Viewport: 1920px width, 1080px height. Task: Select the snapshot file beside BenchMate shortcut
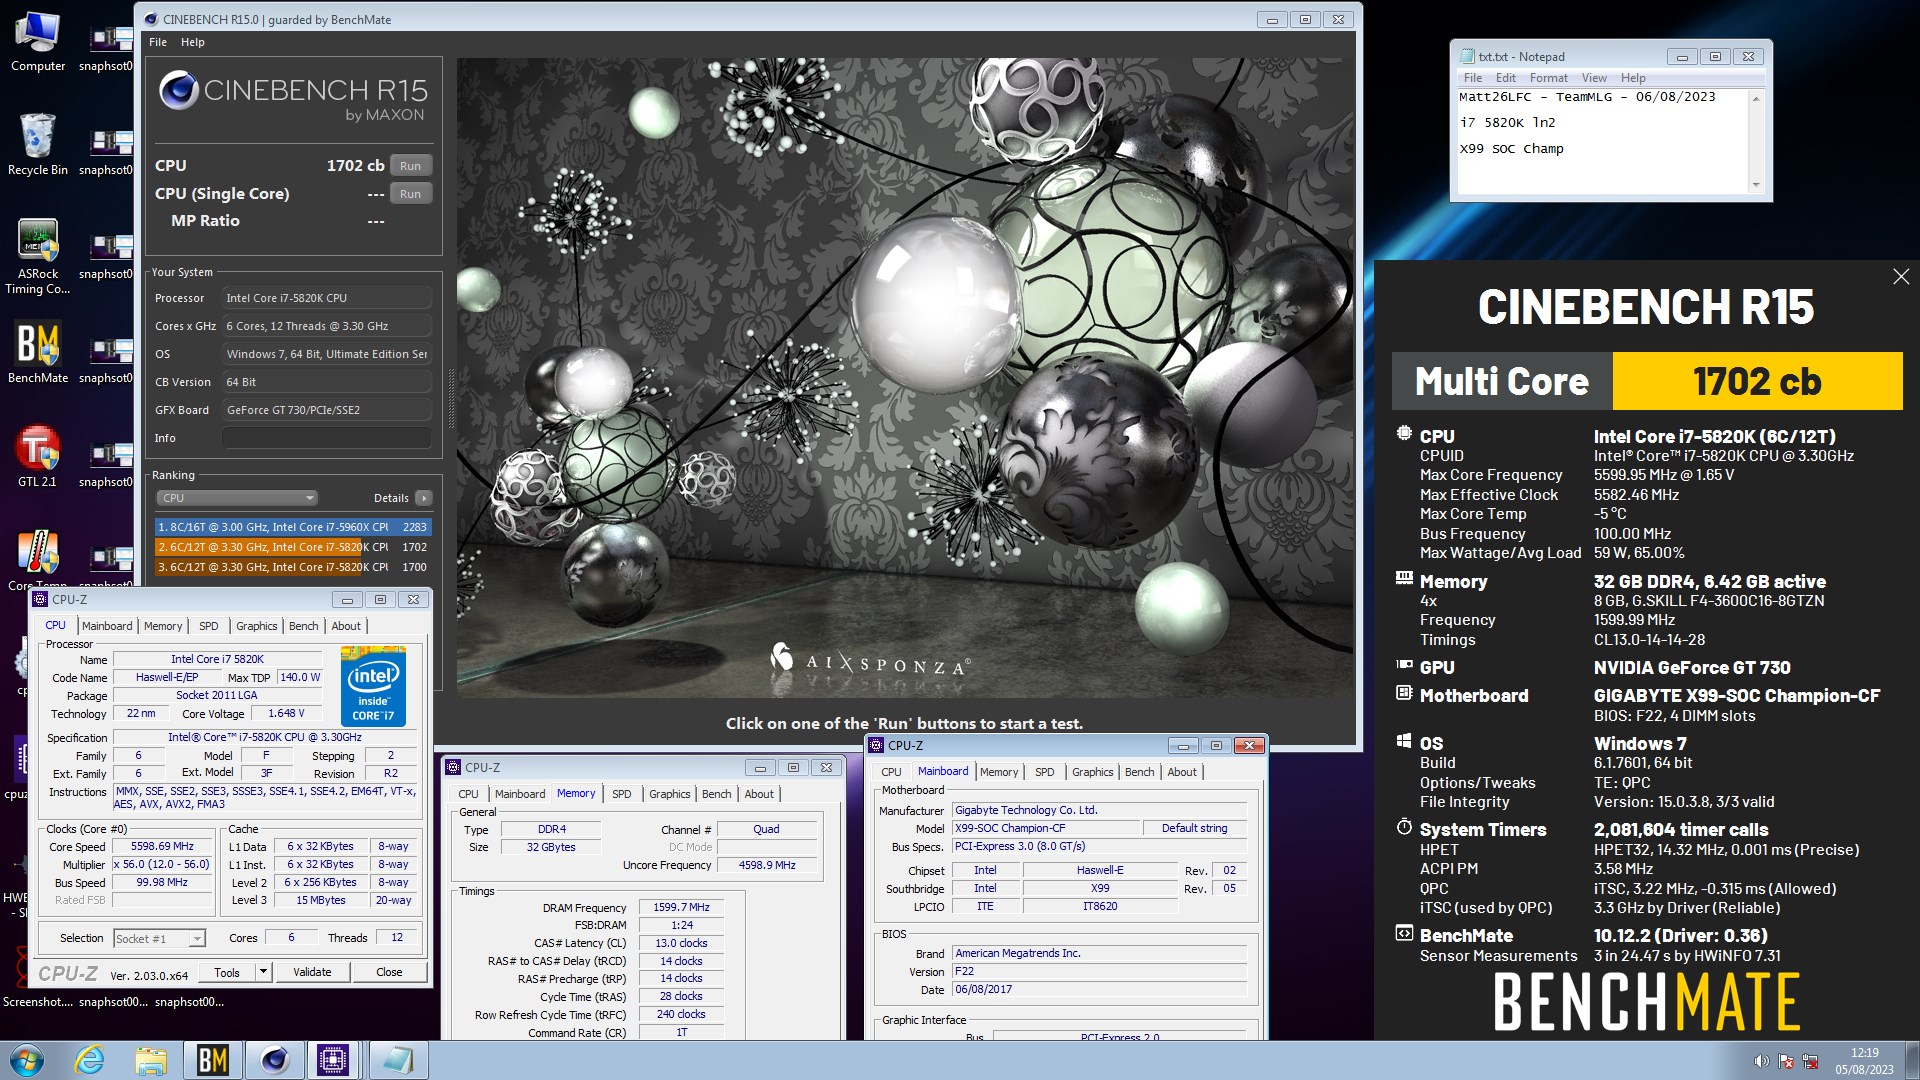[106, 360]
